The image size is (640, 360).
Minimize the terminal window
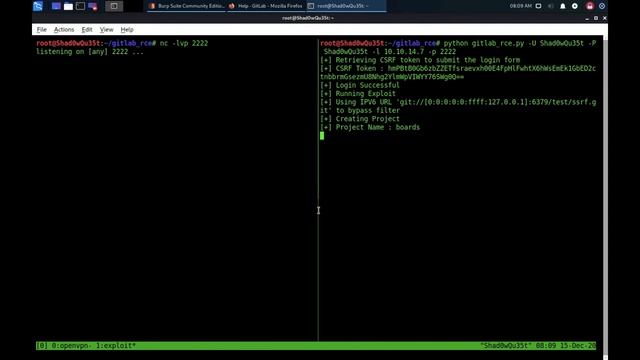click(x=587, y=18)
